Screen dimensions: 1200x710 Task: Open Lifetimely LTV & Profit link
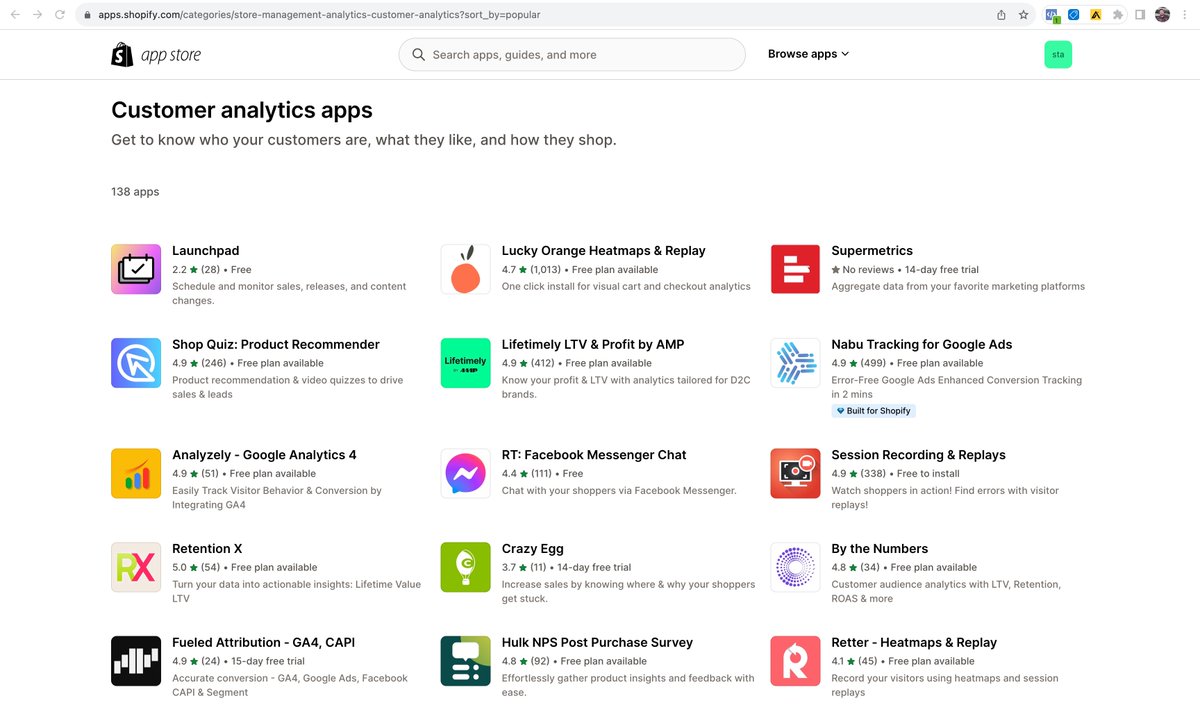593,345
